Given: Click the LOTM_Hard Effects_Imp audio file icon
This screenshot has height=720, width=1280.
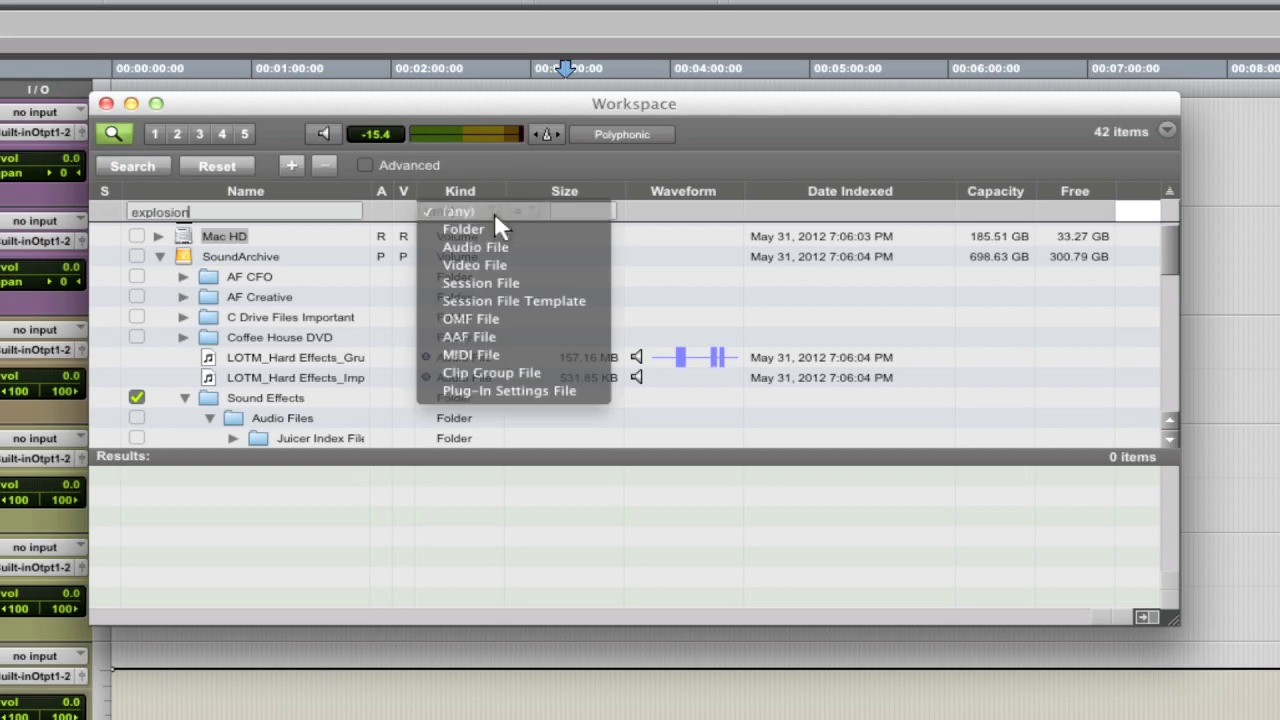Looking at the screenshot, I should [x=208, y=378].
